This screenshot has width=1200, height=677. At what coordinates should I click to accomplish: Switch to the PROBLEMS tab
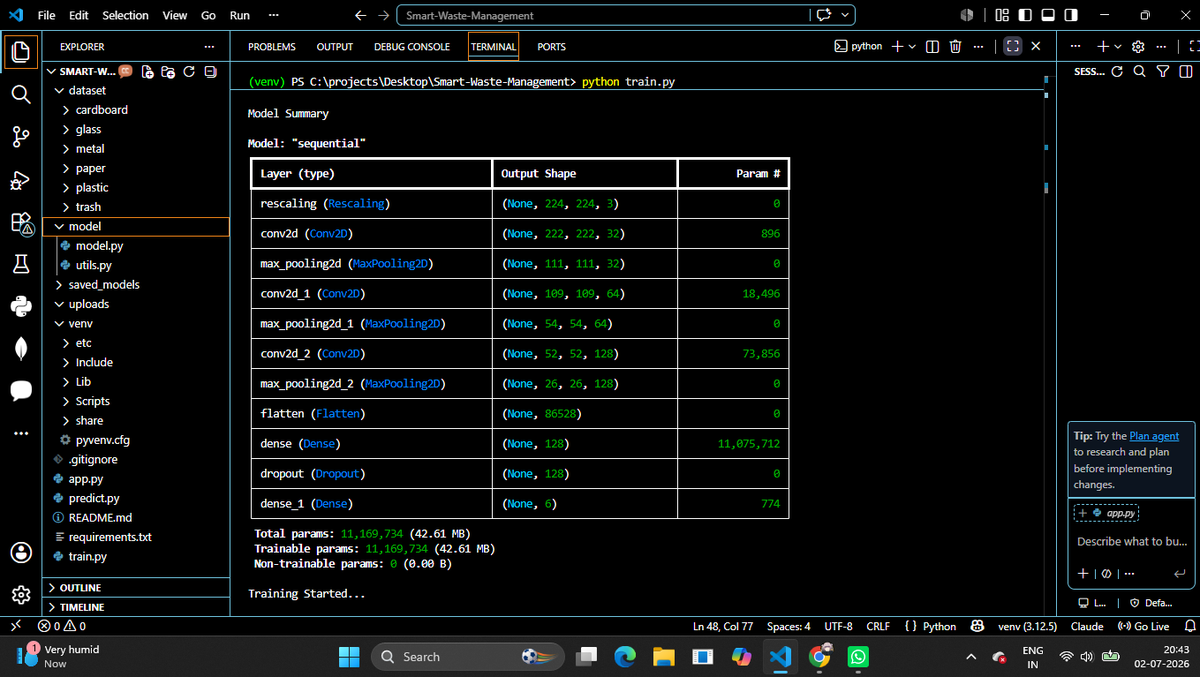point(272,47)
